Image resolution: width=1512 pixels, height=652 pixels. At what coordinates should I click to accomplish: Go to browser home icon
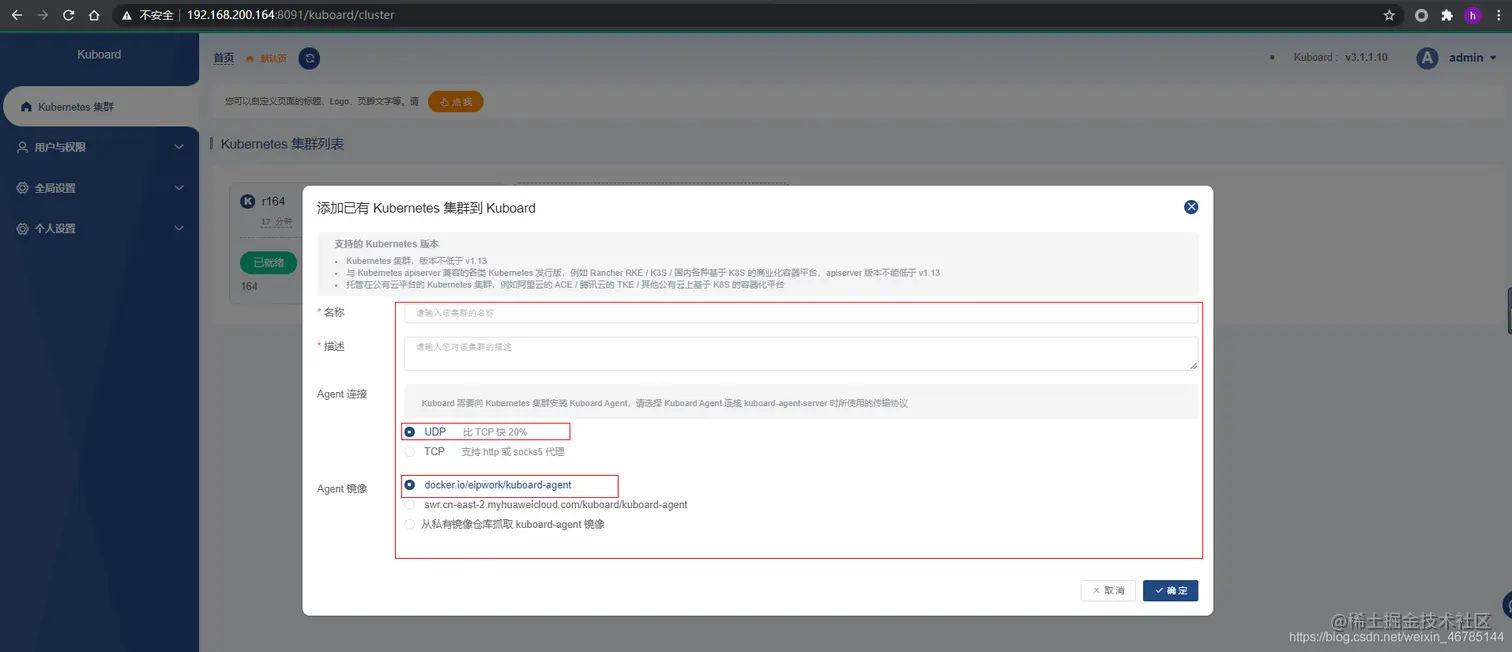(x=94, y=15)
